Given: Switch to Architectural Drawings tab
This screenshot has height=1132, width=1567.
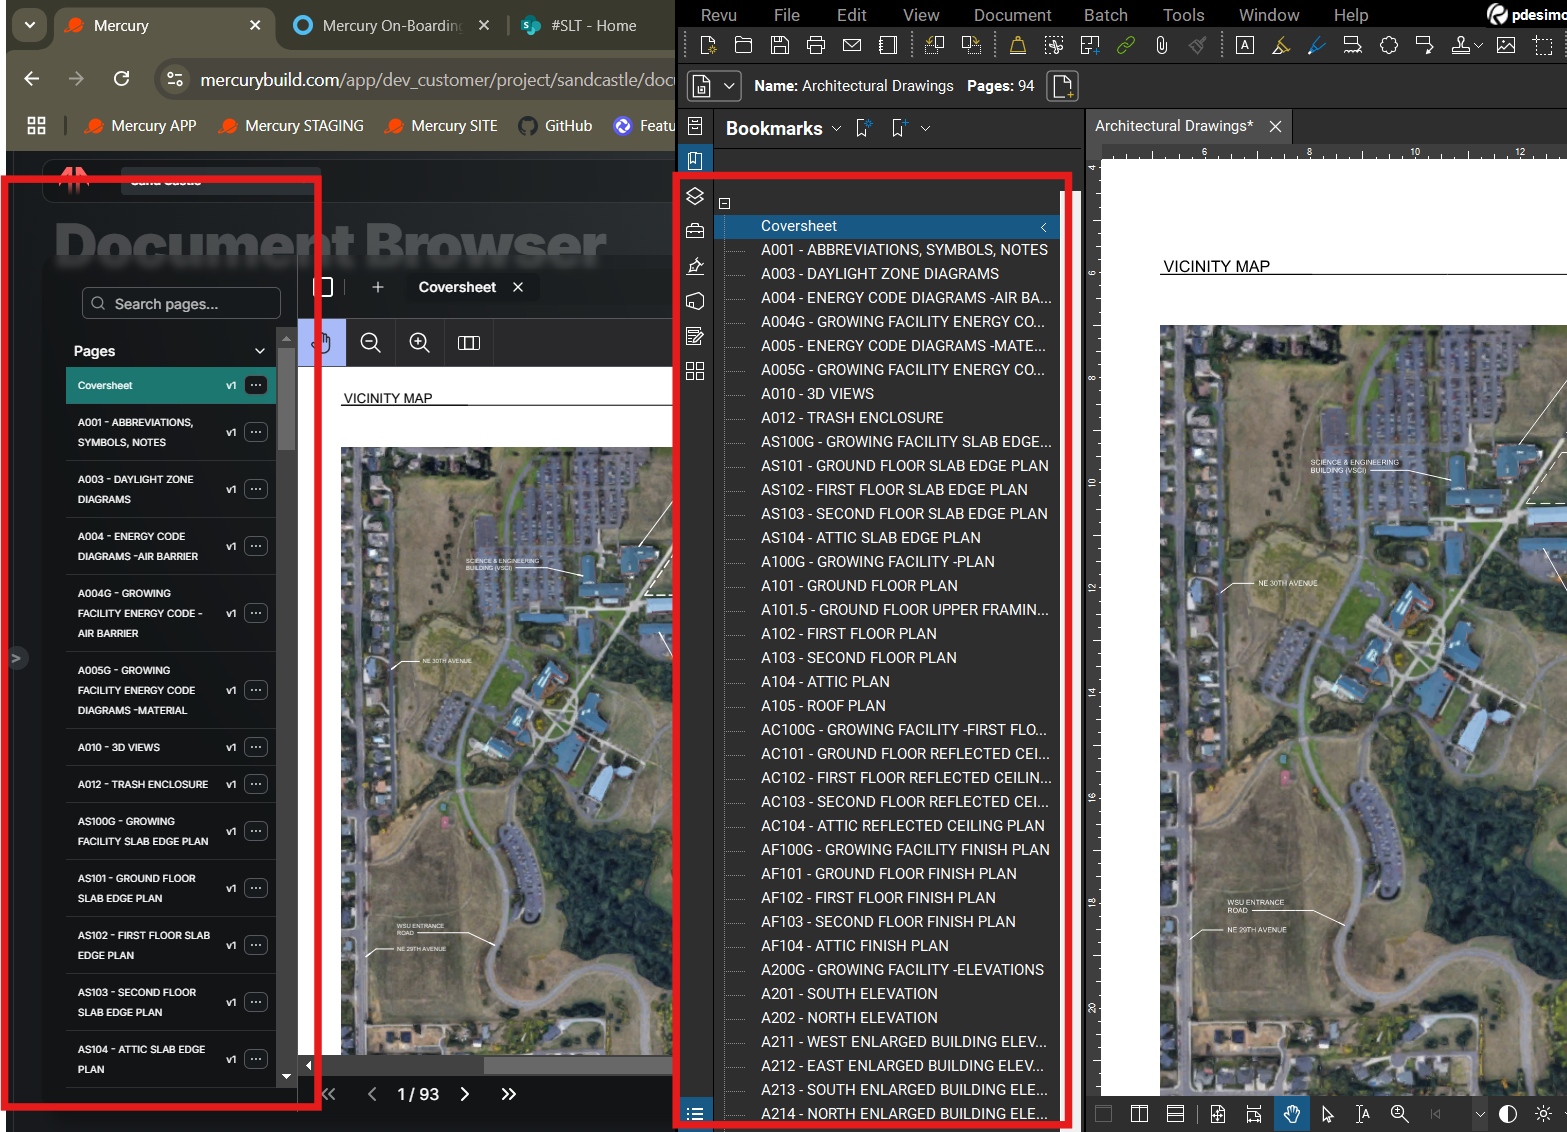Looking at the screenshot, I should pyautogui.click(x=1173, y=126).
